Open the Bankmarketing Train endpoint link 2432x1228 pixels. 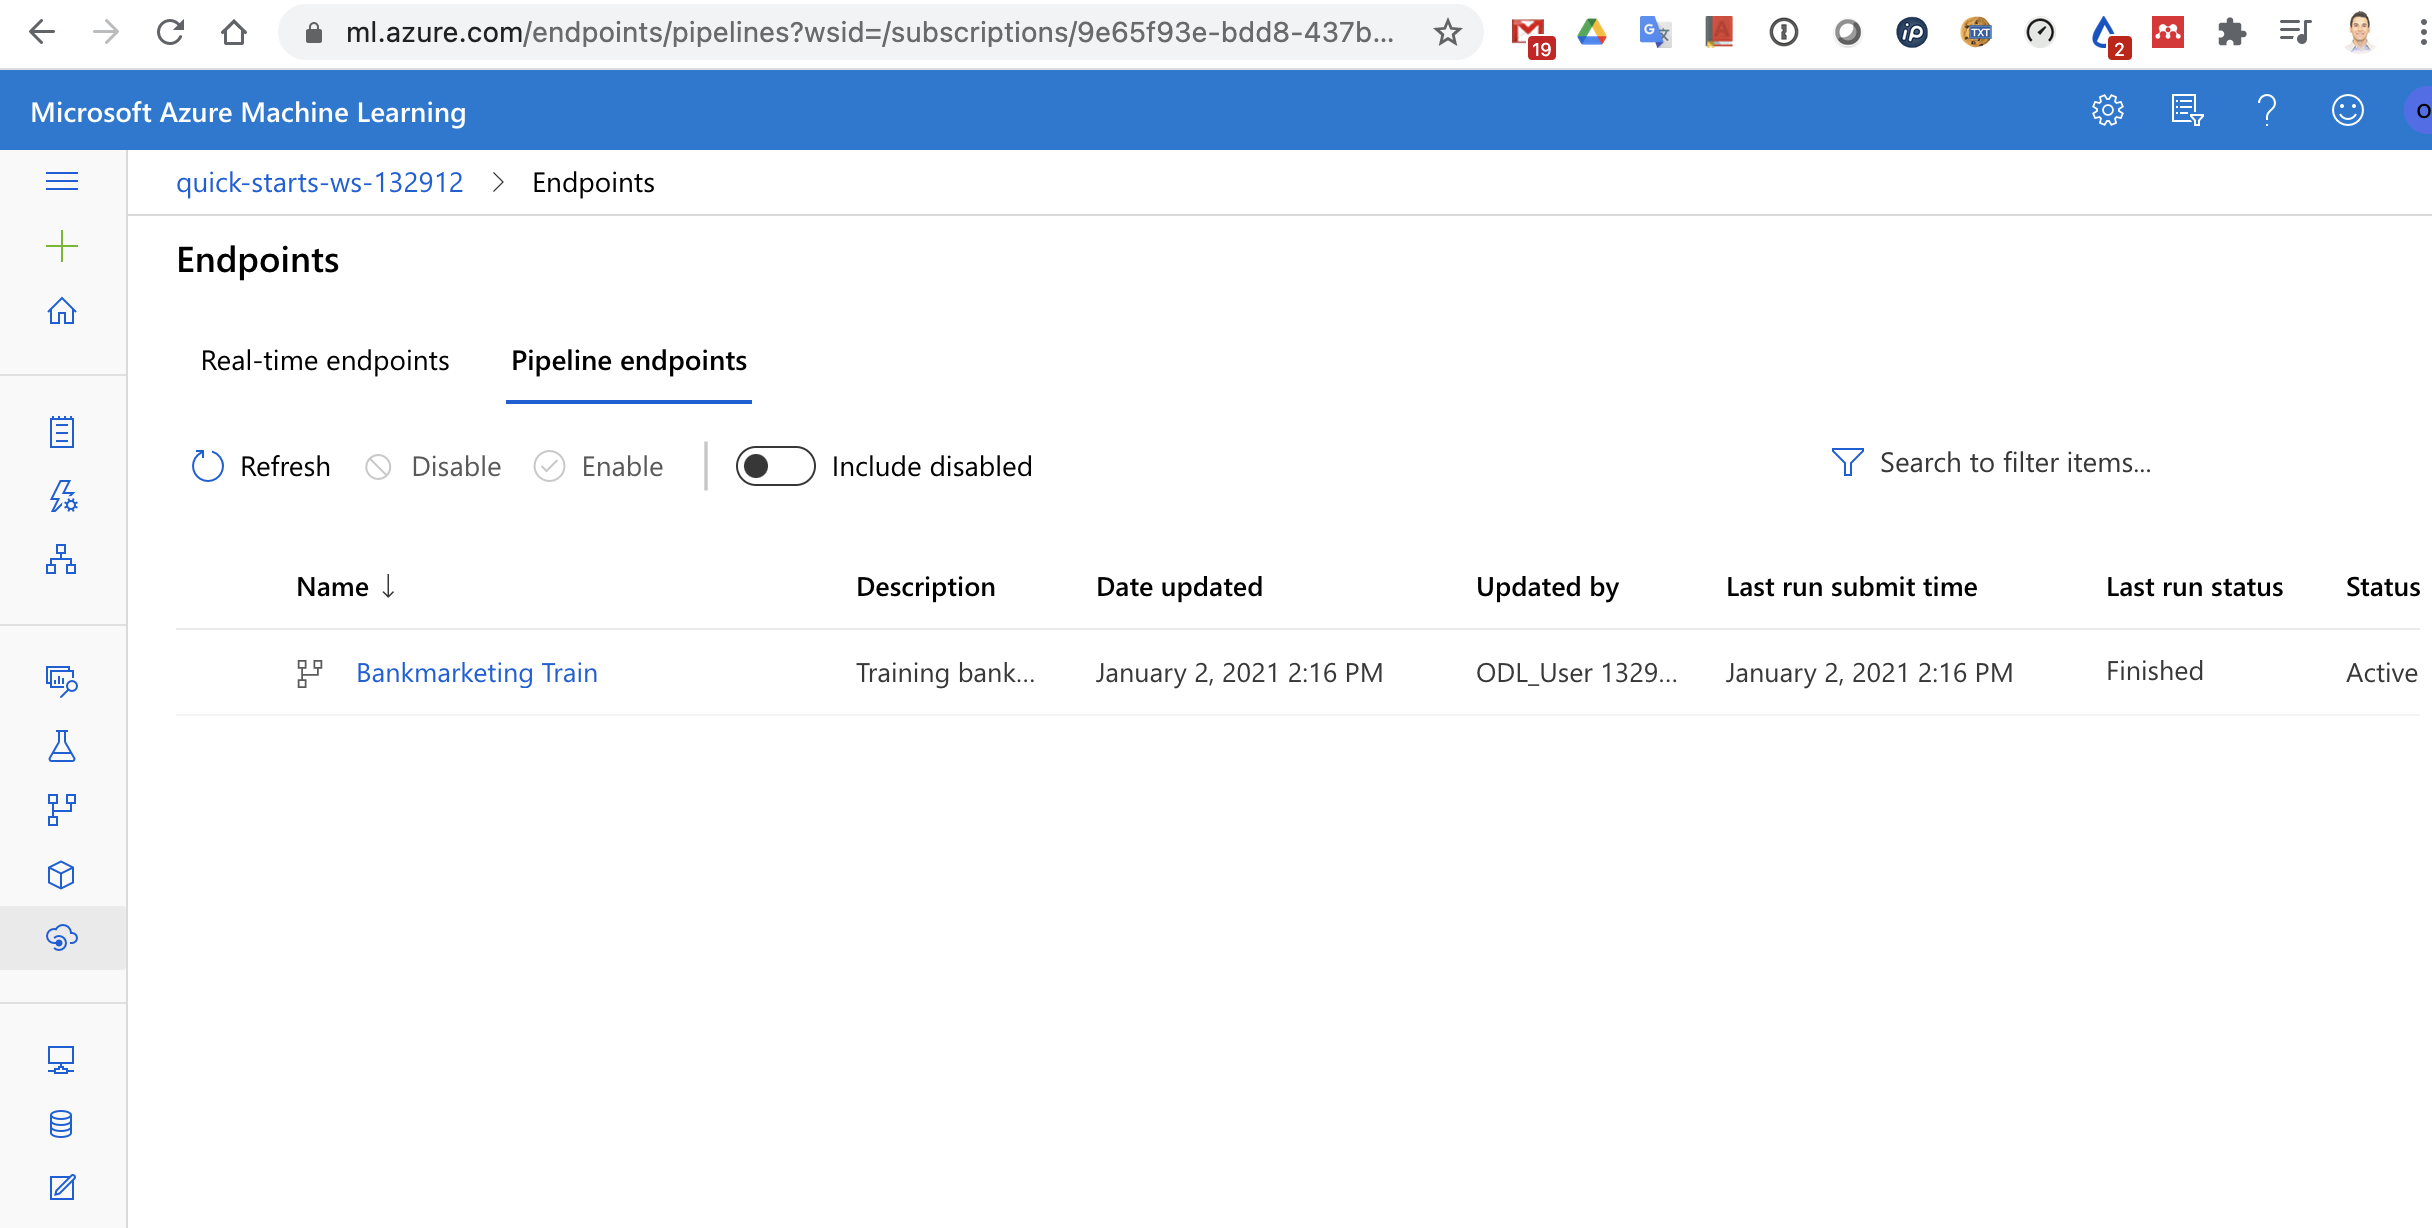click(476, 673)
